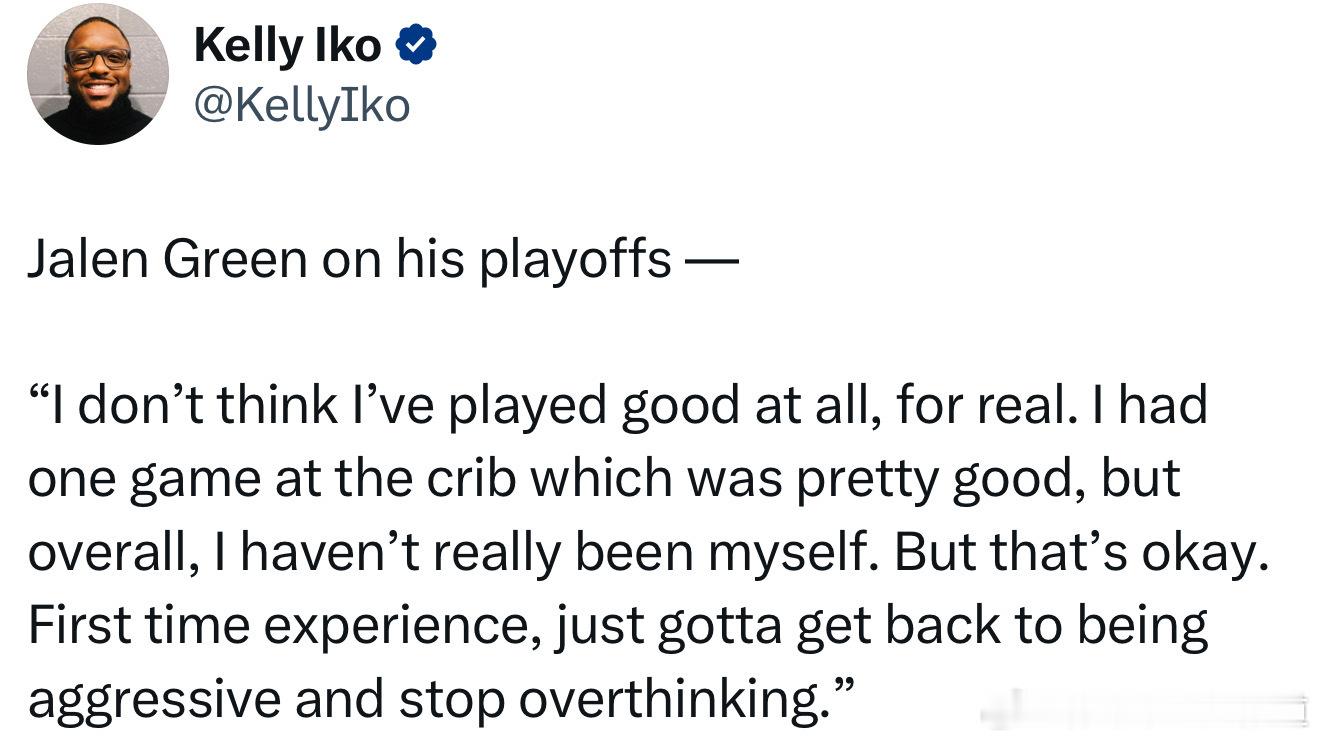Click the name "Jalen Green" in the tweet
This screenshot has height=742, width=1320.
pyautogui.click(x=166, y=260)
